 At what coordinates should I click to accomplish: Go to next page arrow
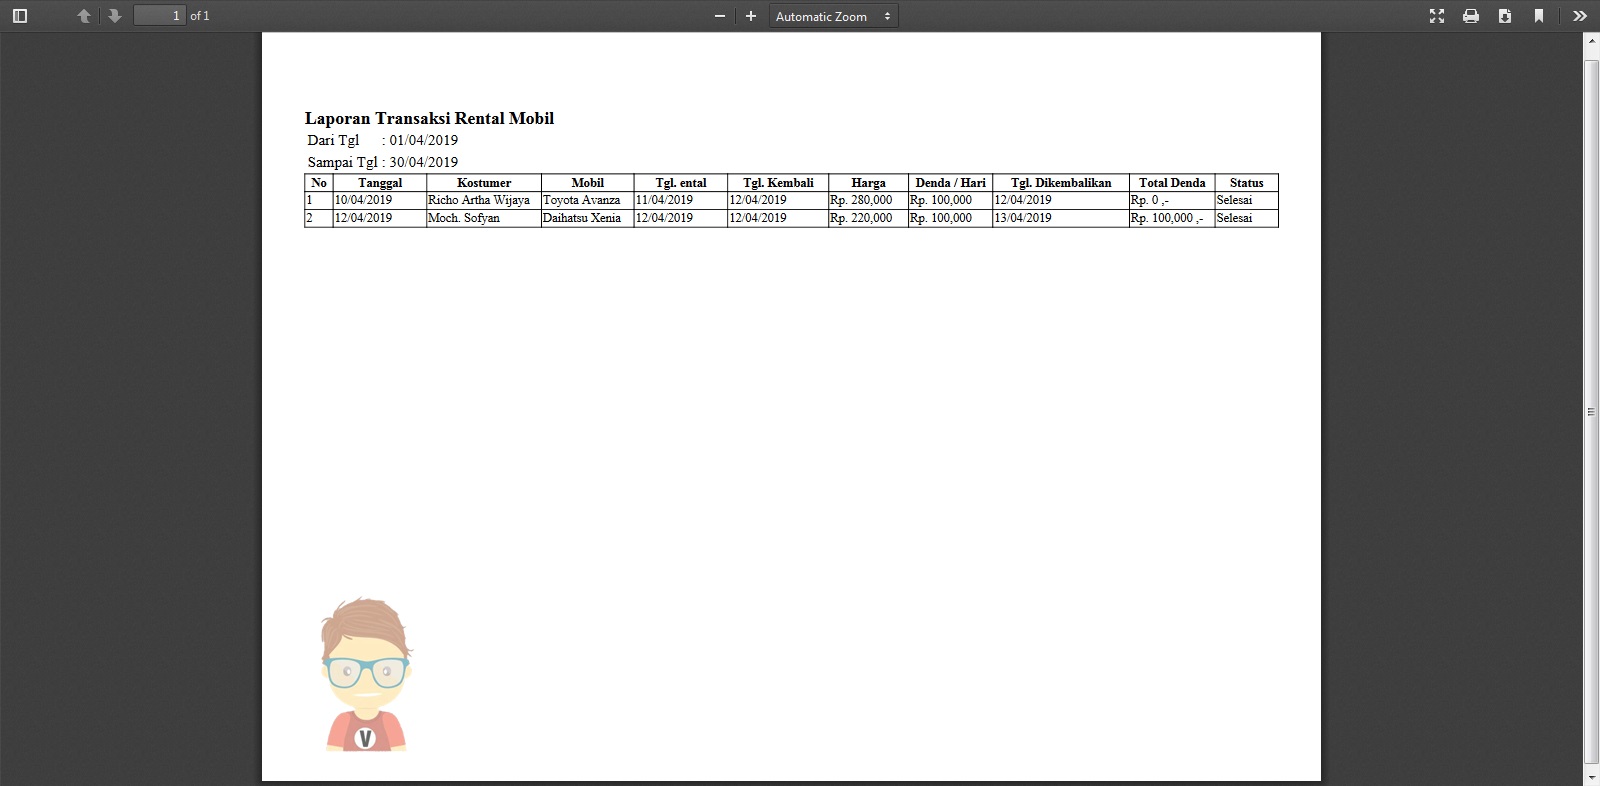tap(115, 16)
